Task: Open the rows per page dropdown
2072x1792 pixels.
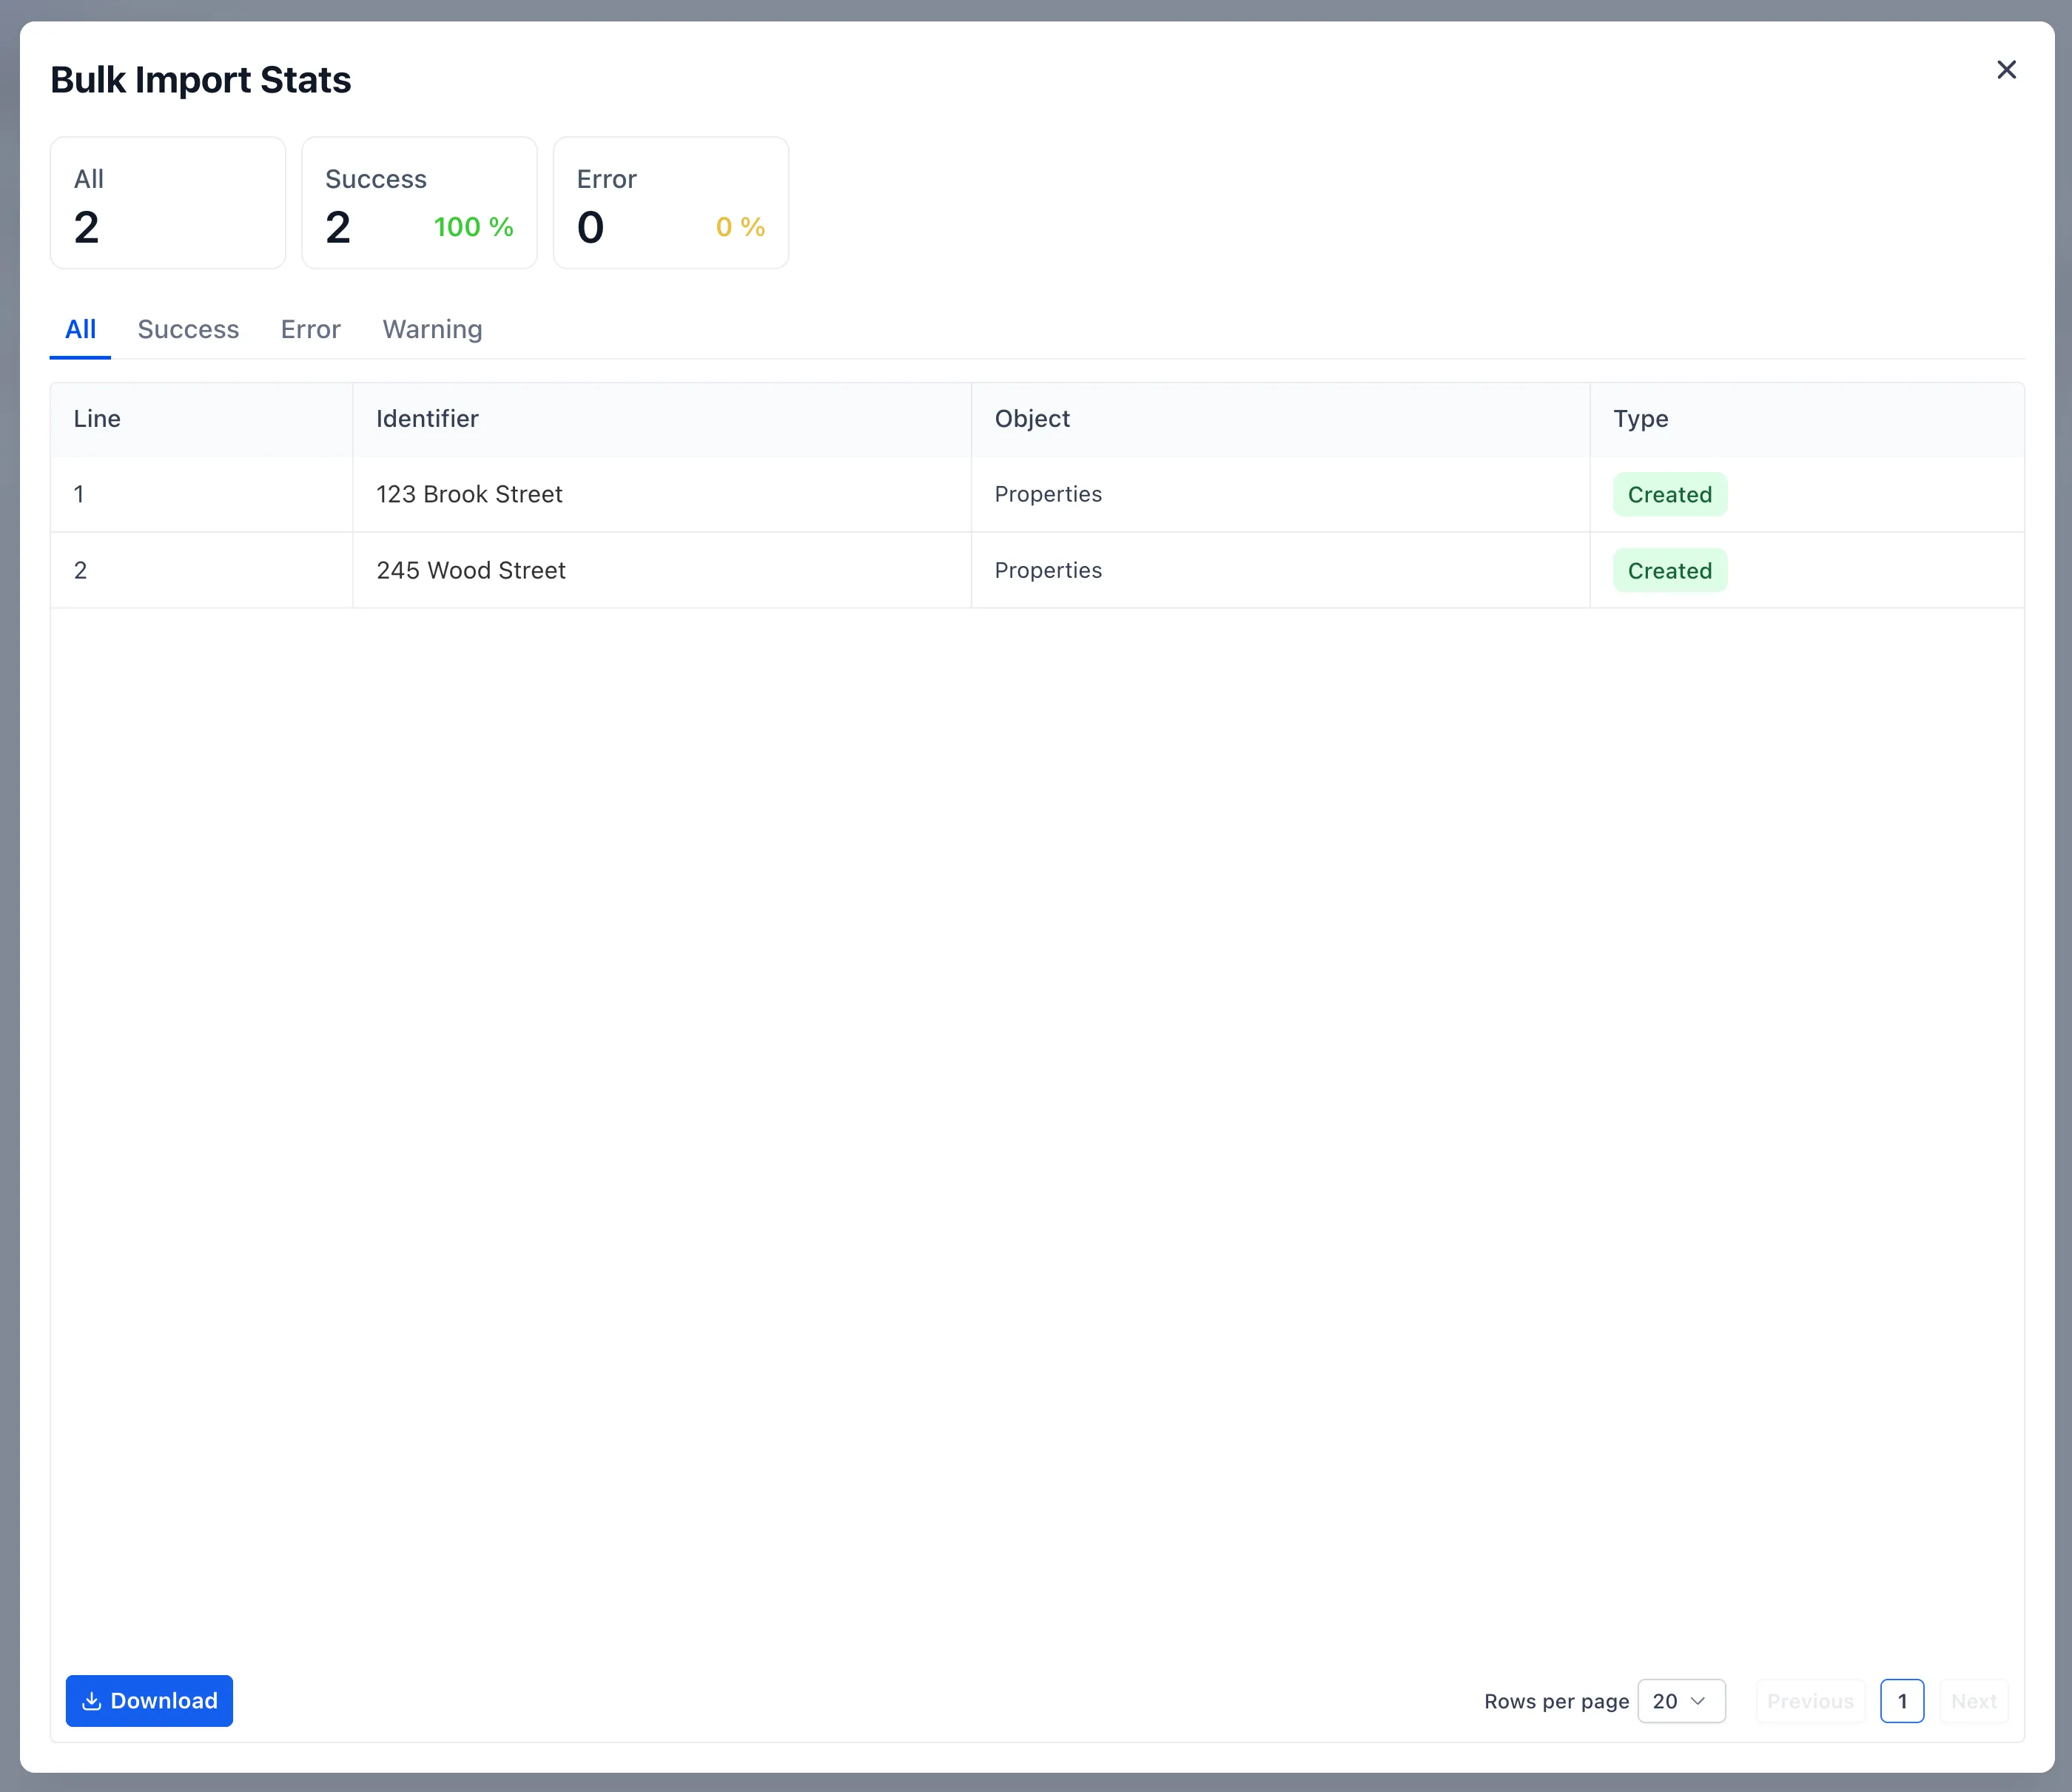Action: tap(1681, 1700)
